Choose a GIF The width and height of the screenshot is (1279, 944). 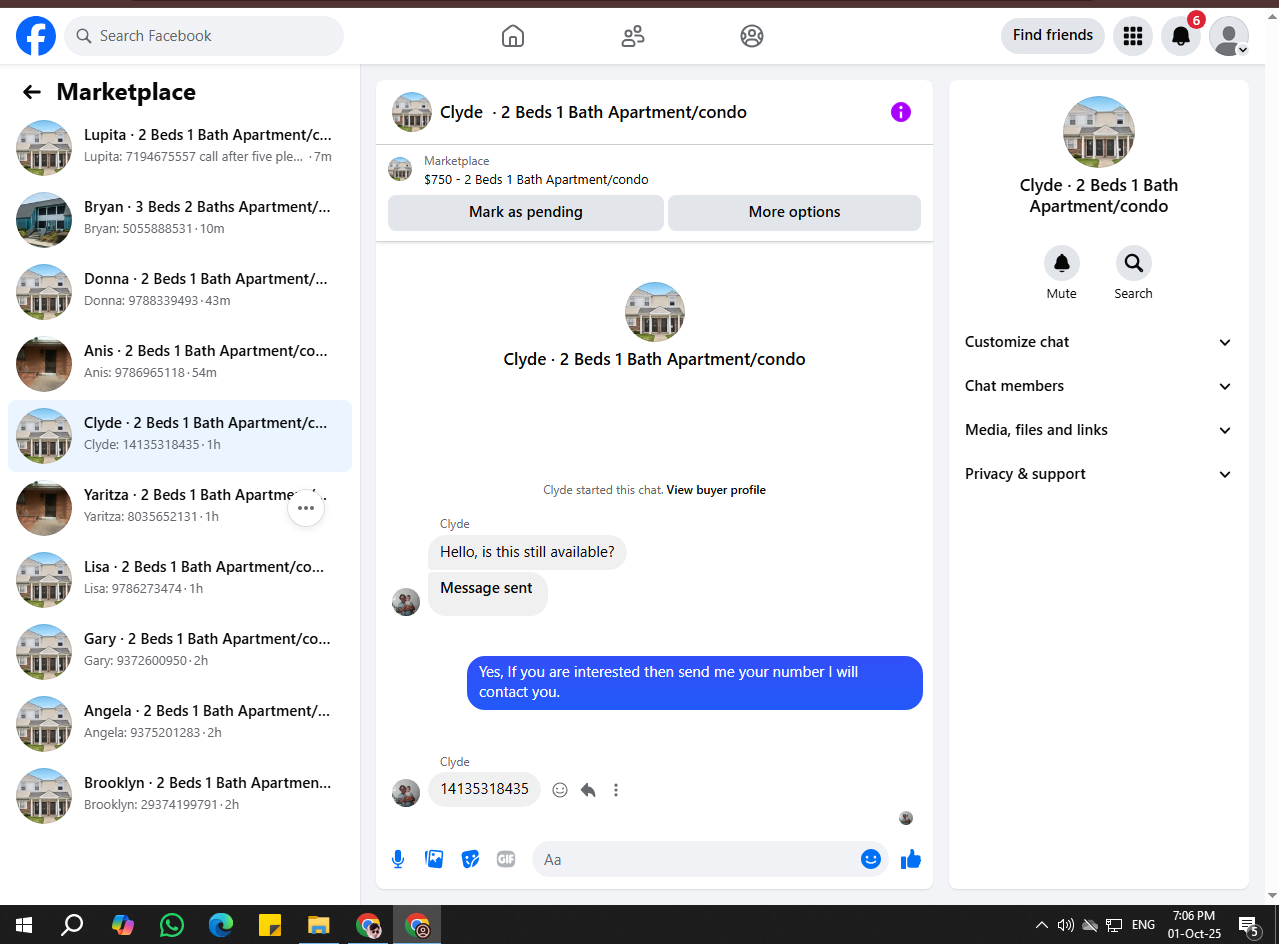(x=506, y=859)
